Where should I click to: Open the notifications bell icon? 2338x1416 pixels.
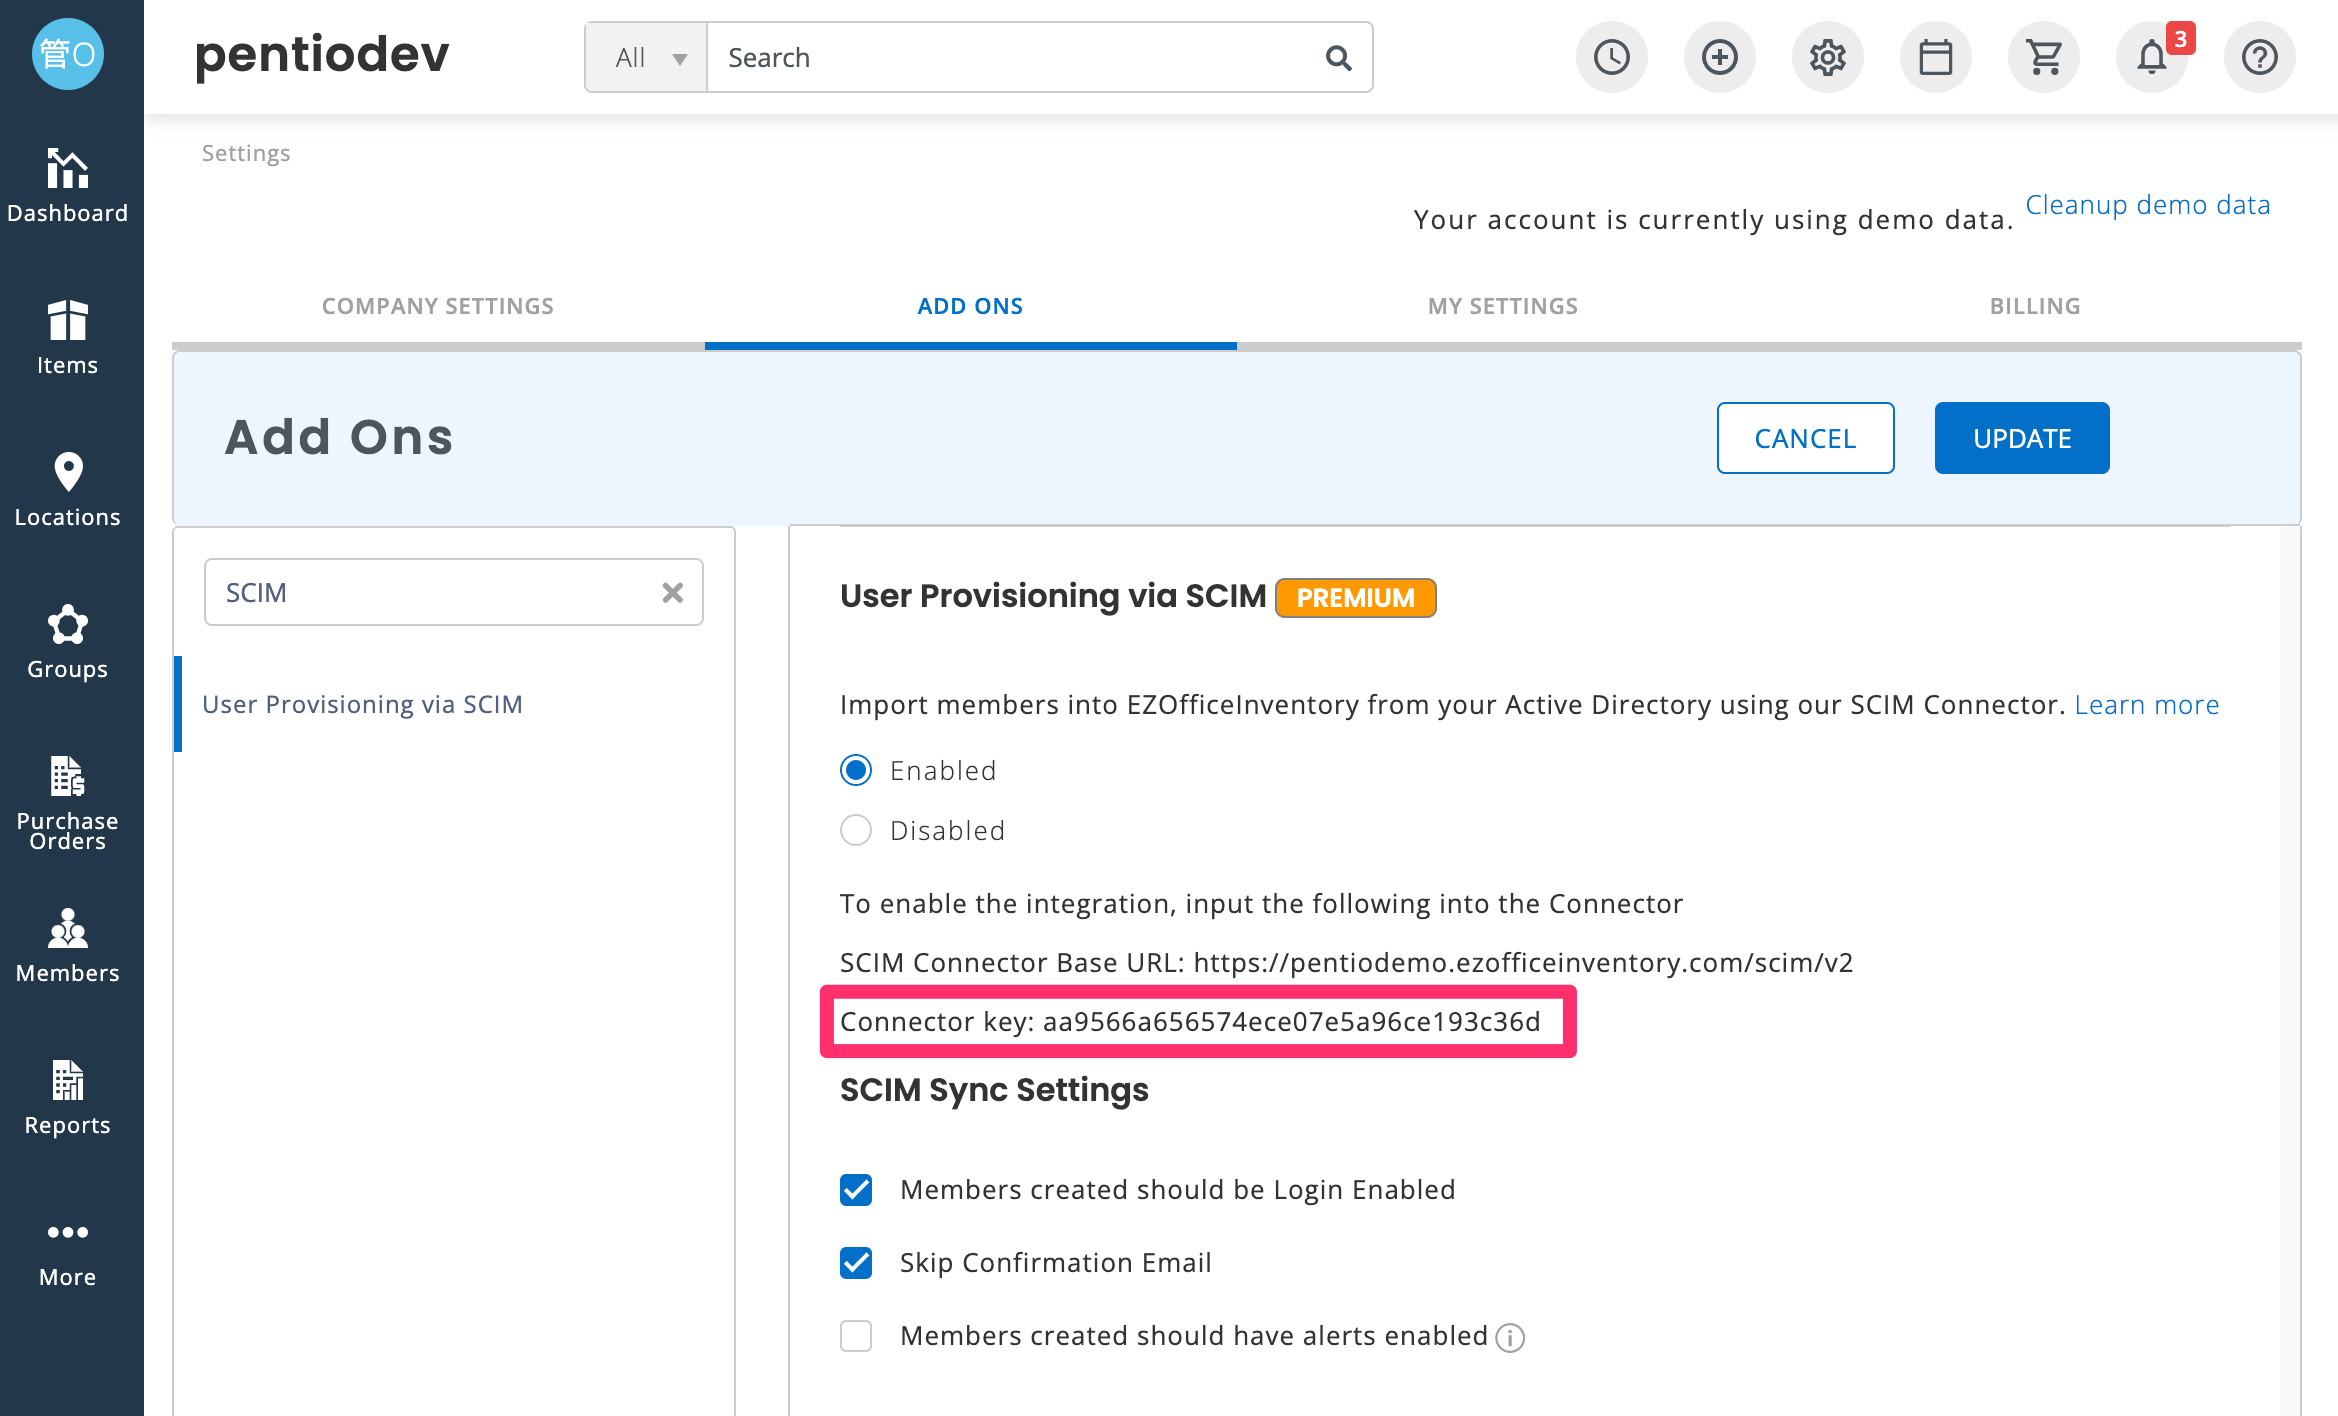(2152, 57)
